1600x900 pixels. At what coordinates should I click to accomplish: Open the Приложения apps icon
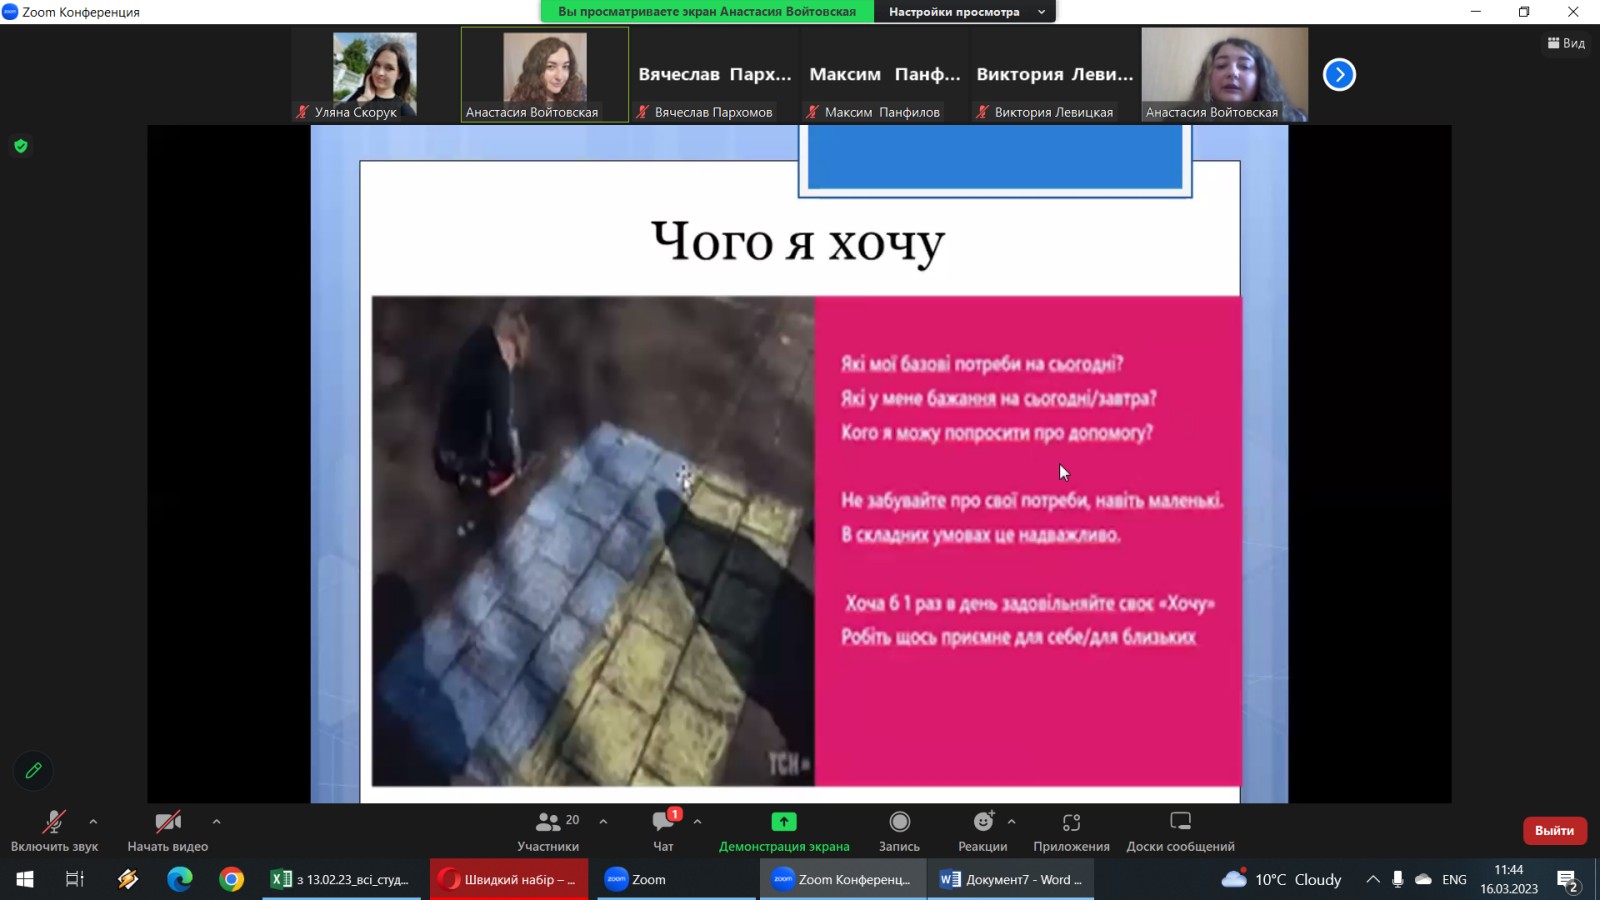pos(1071,822)
